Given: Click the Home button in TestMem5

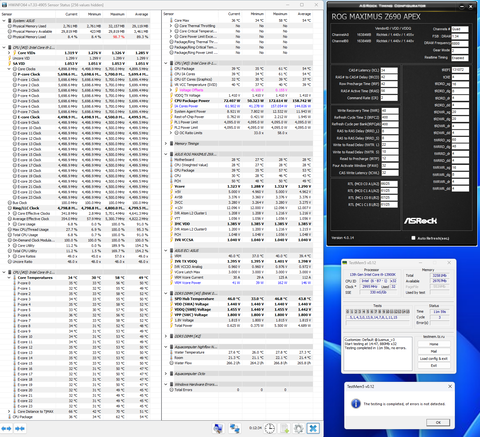Looking at the screenshot, I should click(434, 344).
